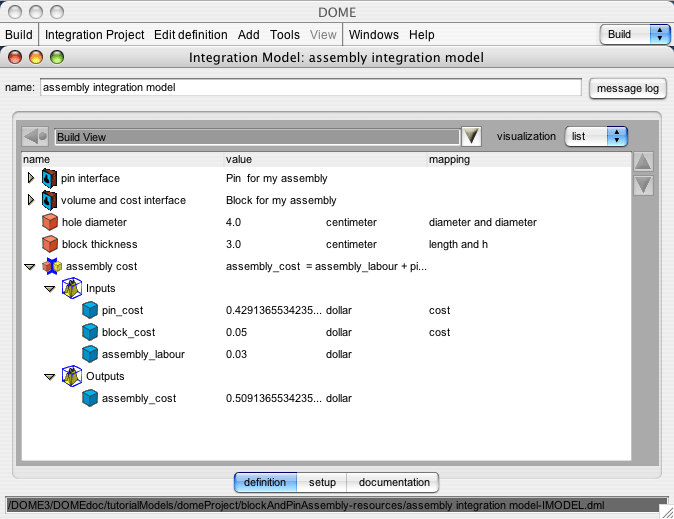This screenshot has width=674, height=519.
Task: Click the pin_cost 'cost' mapping cell
Action: (439, 310)
